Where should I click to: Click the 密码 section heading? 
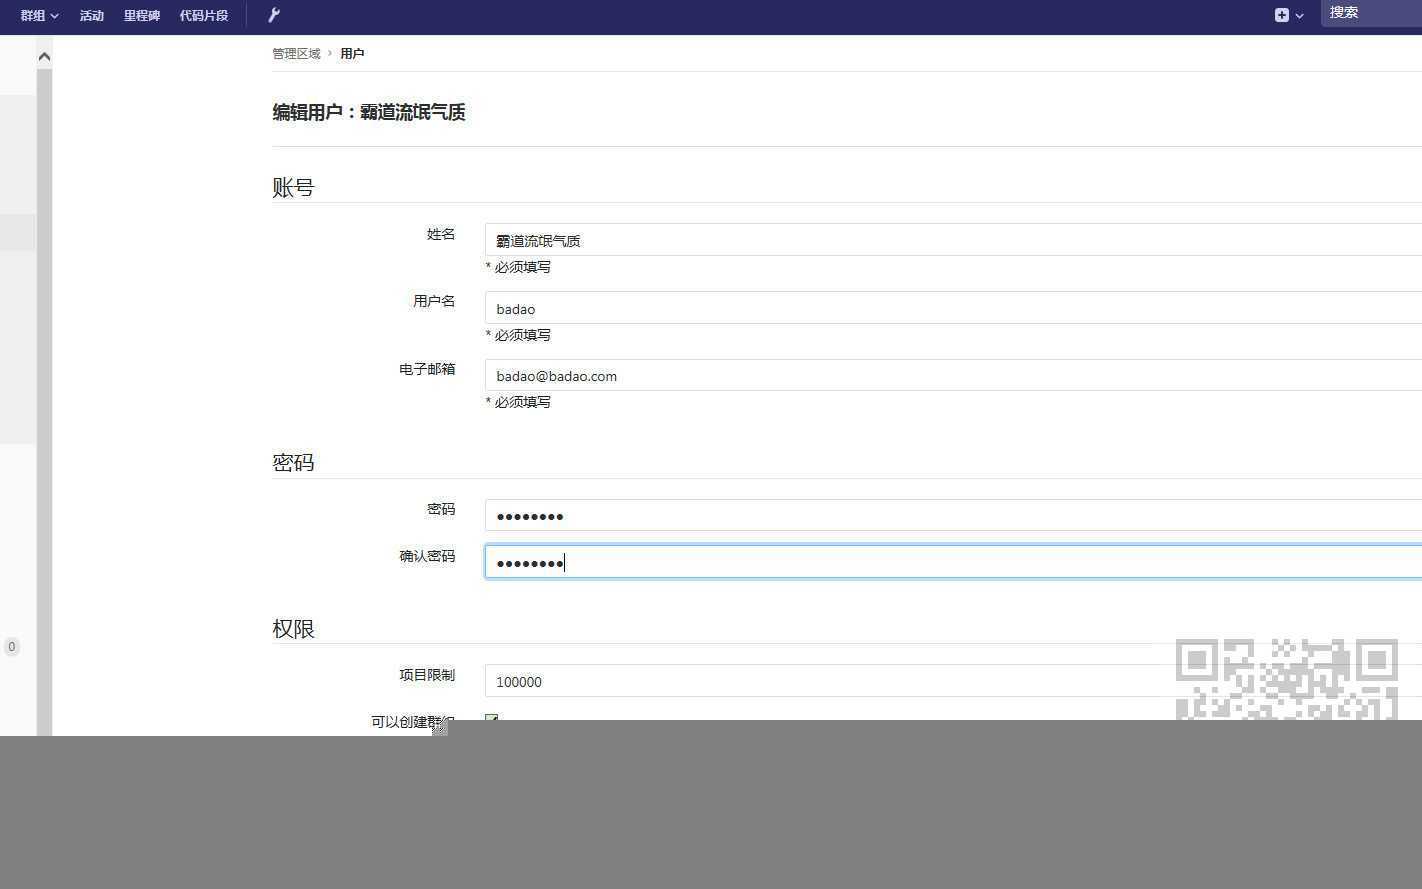coord(293,462)
